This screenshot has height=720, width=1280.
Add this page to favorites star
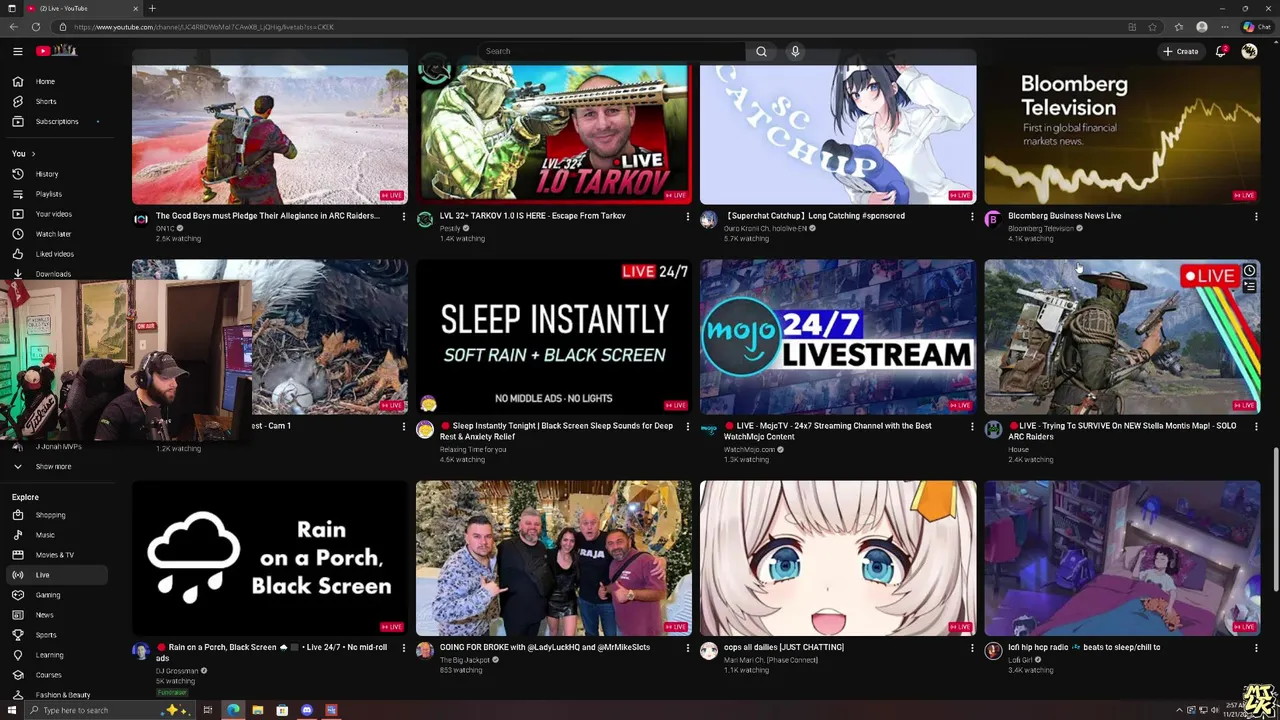coord(1152,27)
